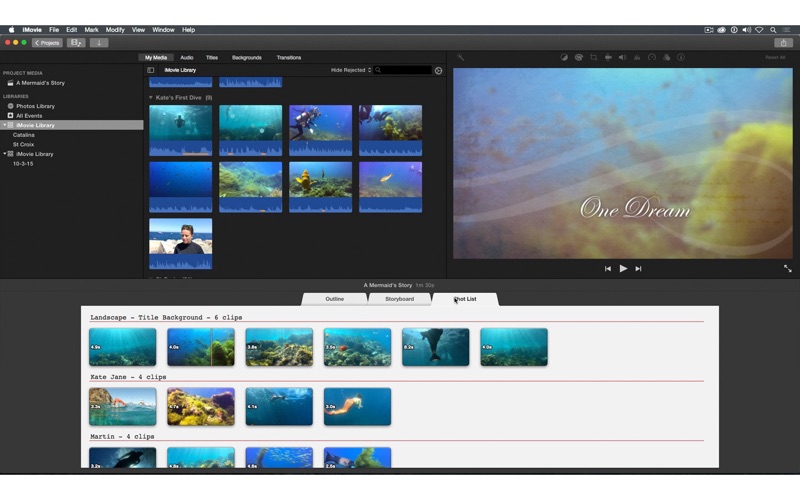Go back to Projects
The height and width of the screenshot is (500, 800).
click(x=47, y=43)
